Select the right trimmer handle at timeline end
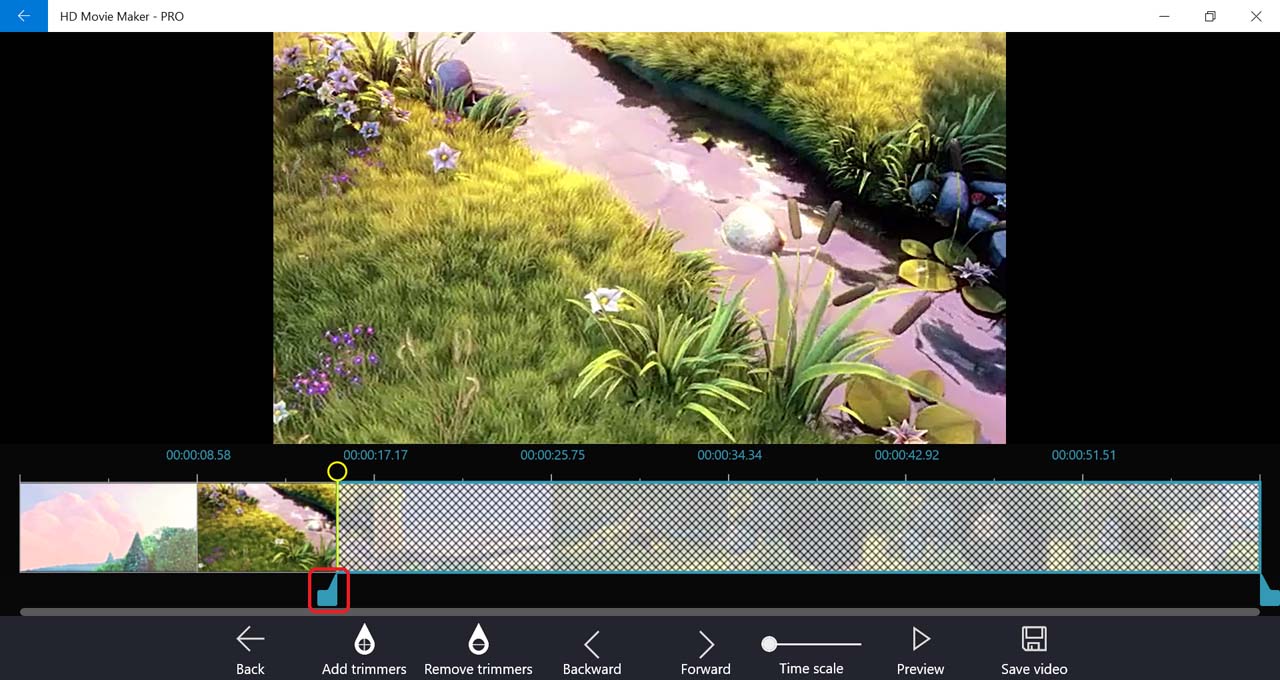The height and width of the screenshot is (680, 1280). click(1269, 592)
